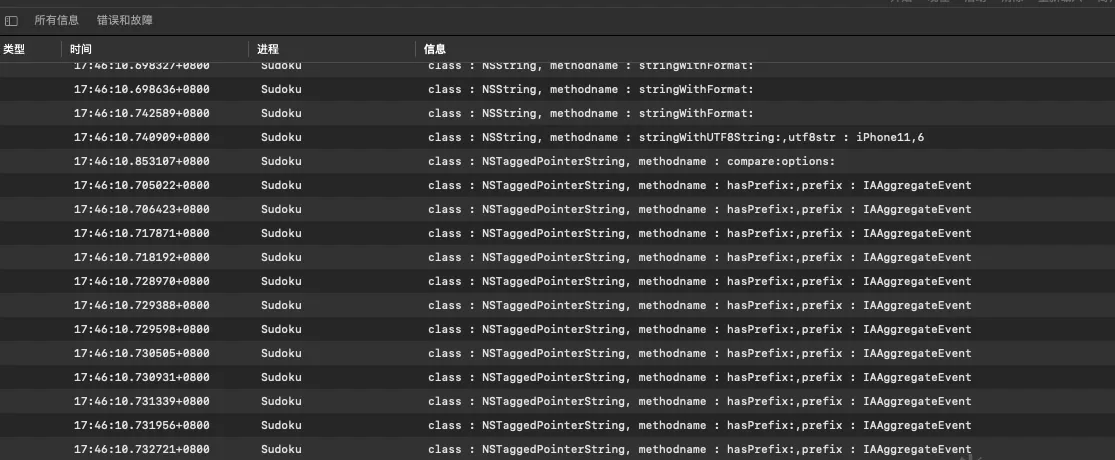Select hasPrefix: message at 17:46:10.717871
Image resolution: width=1115 pixels, height=460 pixels.
tap(700, 233)
